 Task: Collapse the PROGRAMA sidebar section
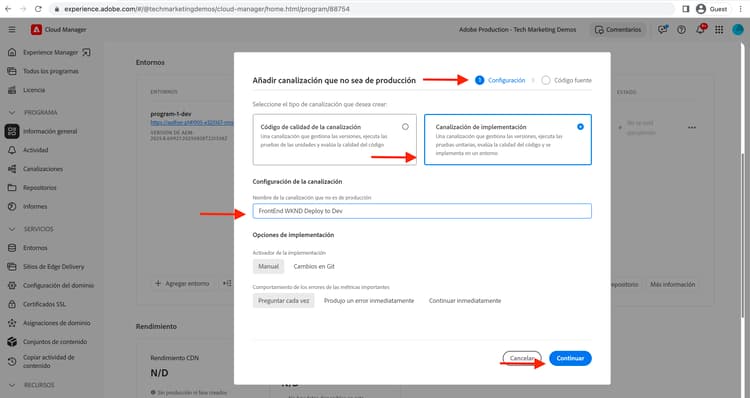(x=12, y=112)
